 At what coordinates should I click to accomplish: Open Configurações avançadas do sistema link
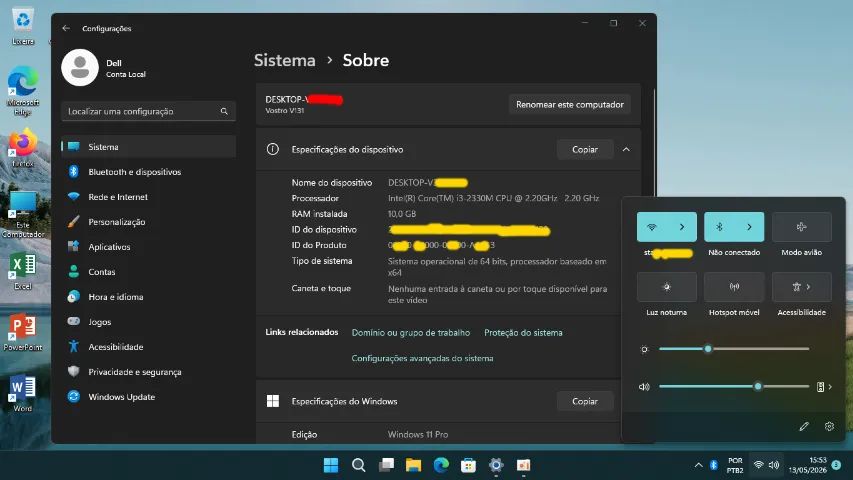point(422,358)
